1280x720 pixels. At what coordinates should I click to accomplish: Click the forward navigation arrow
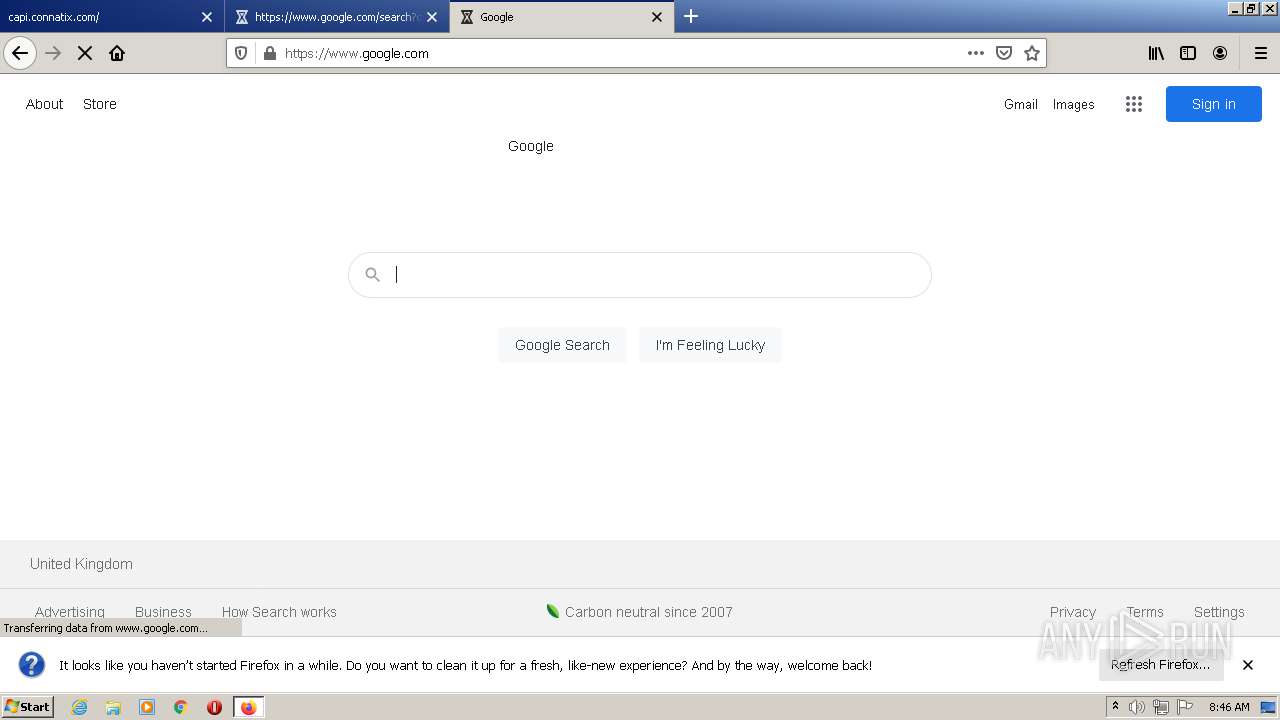[x=54, y=53]
